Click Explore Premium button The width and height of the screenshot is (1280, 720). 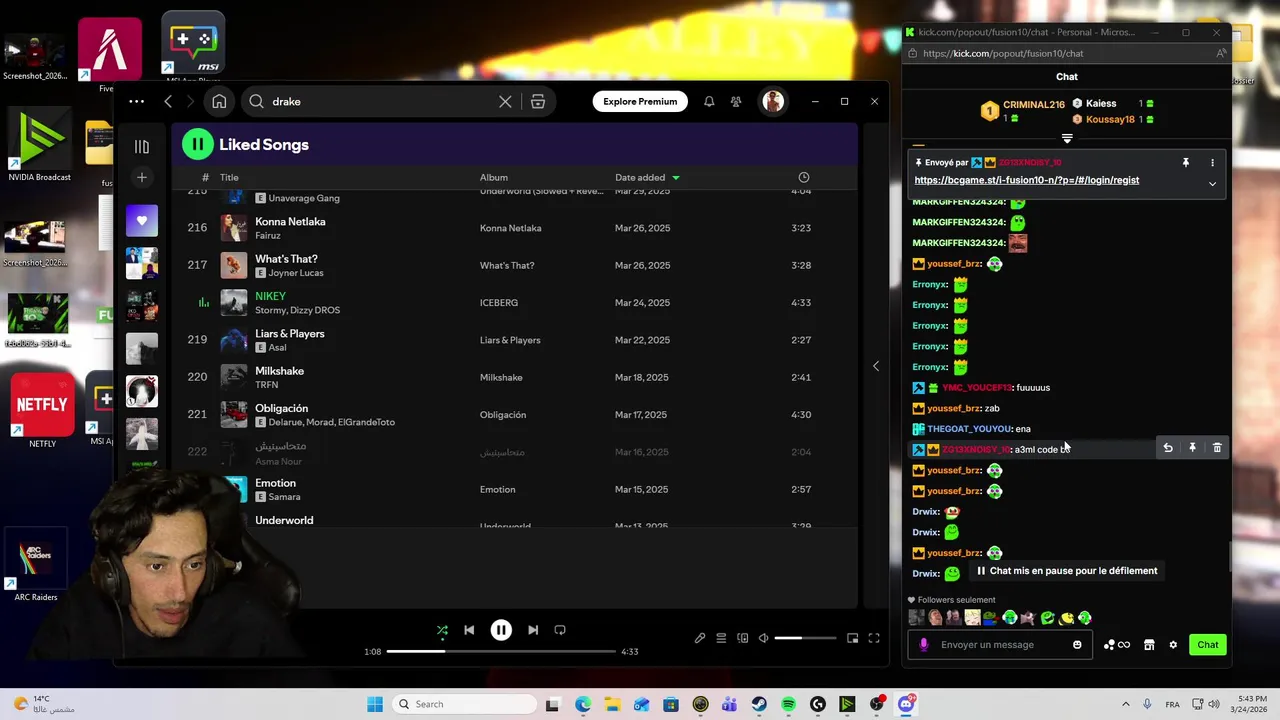(x=640, y=101)
